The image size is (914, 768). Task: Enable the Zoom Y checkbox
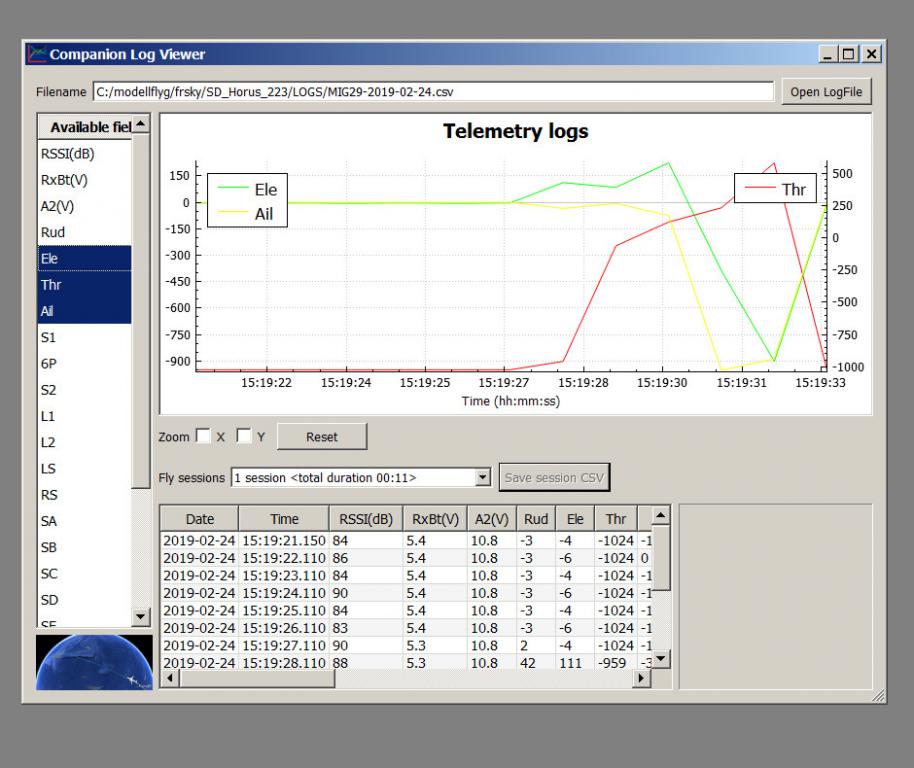tap(244, 437)
